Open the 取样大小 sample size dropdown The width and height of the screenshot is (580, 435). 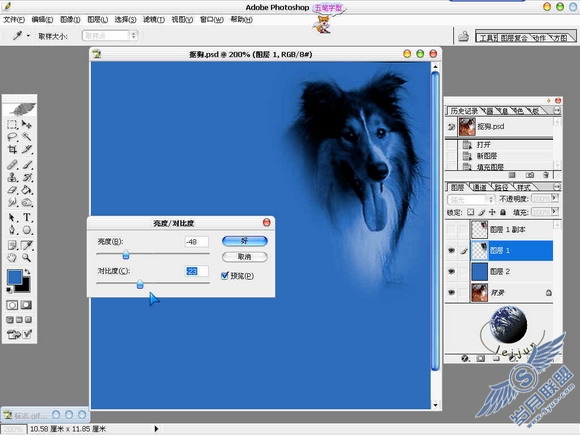(x=110, y=36)
